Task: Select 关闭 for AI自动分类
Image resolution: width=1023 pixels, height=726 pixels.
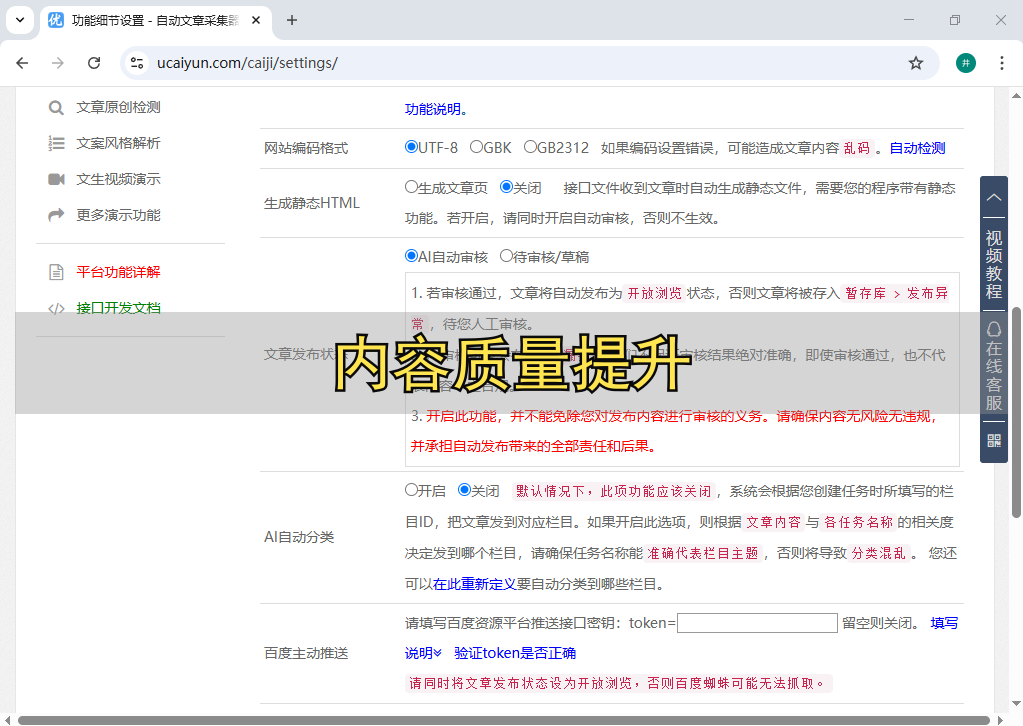Action: (x=465, y=489)
